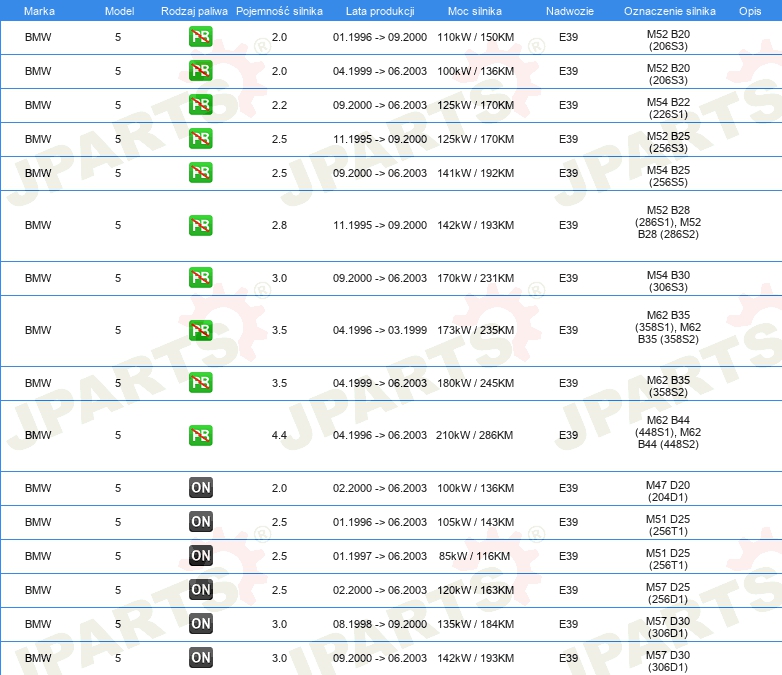Click the M54 B30 (306S3) engine code cell
Screen dimensions: 782x675
(668, 278)
